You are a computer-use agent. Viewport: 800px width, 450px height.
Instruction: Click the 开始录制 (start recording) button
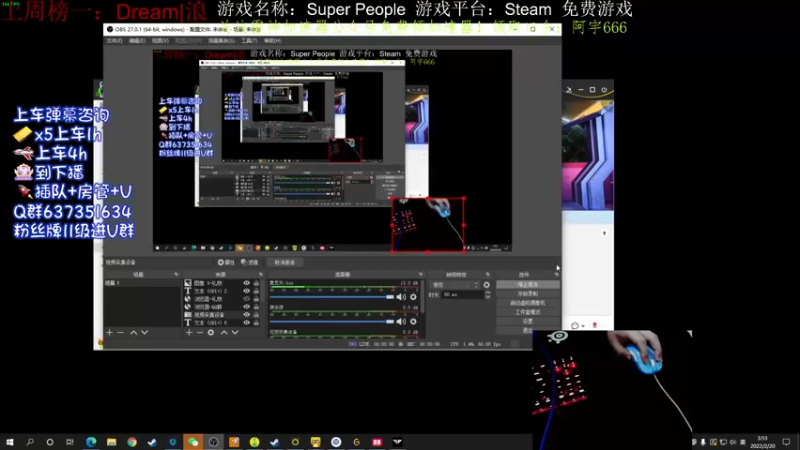pyautogui.click(x=528, y=294)
